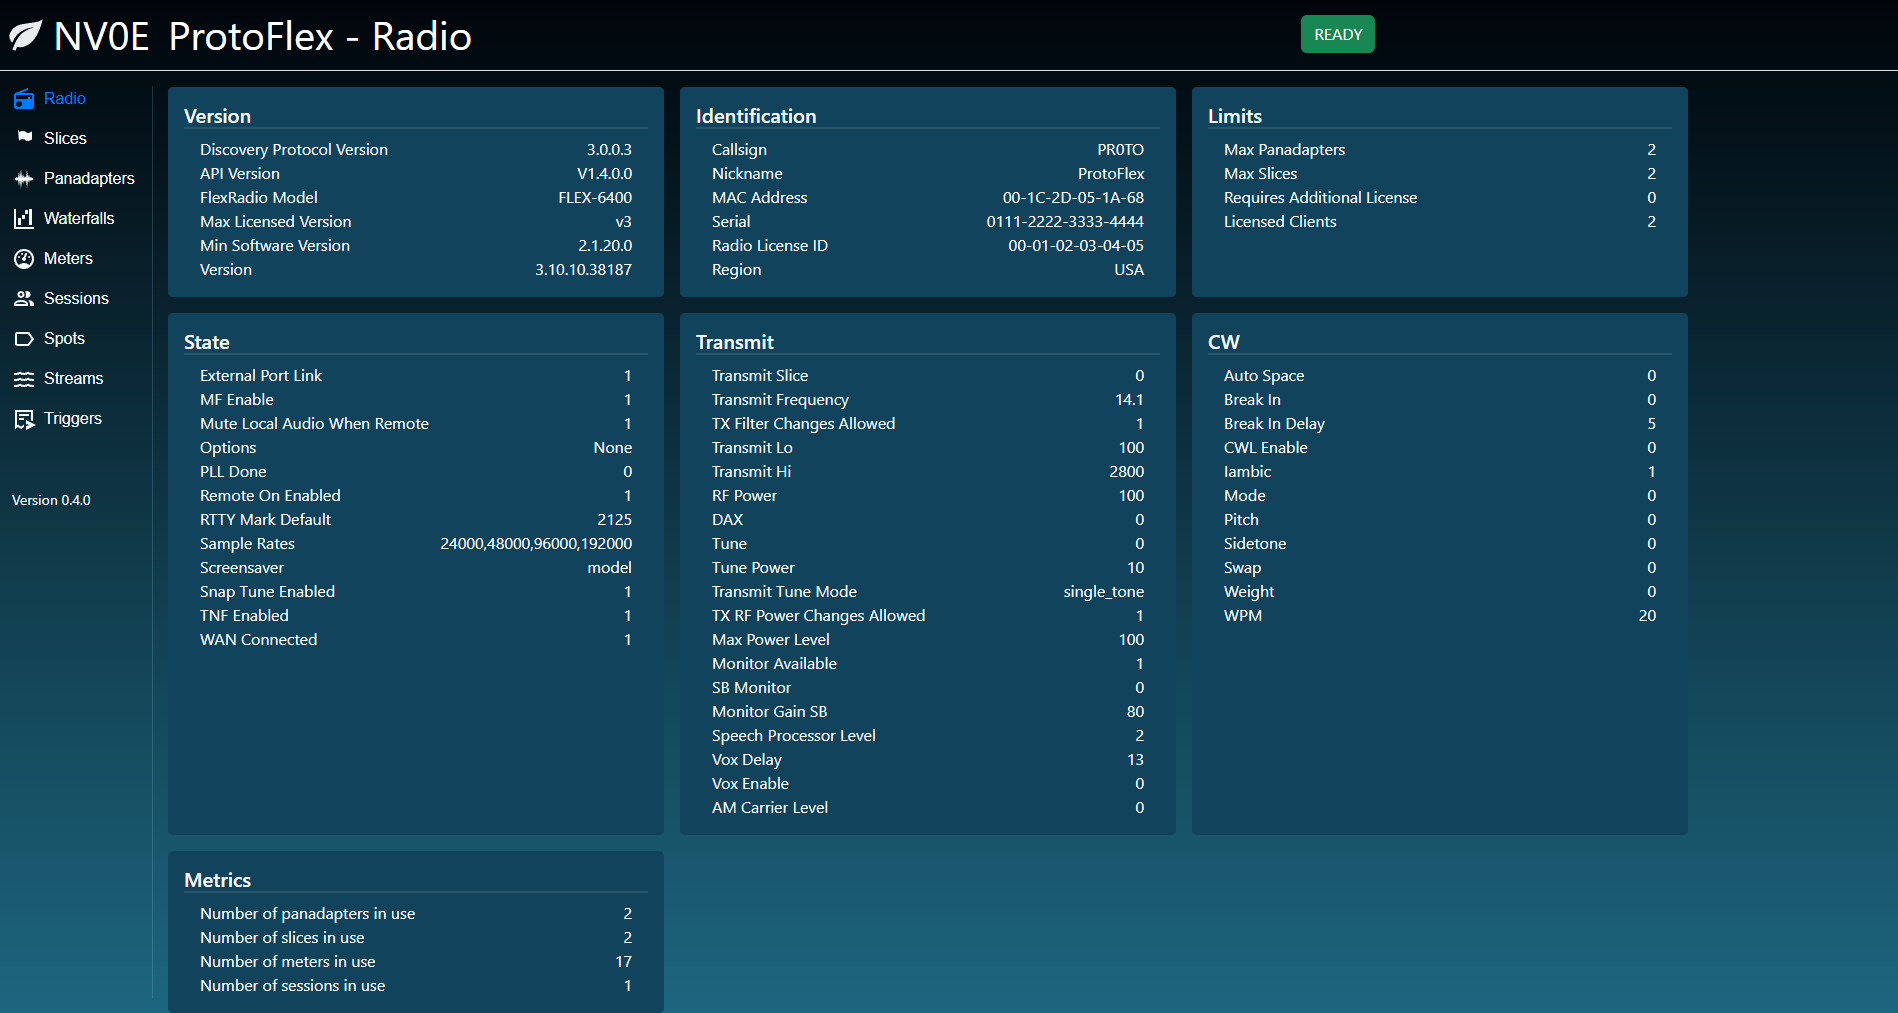Click the Screensaver model value

tap(609, 568)
